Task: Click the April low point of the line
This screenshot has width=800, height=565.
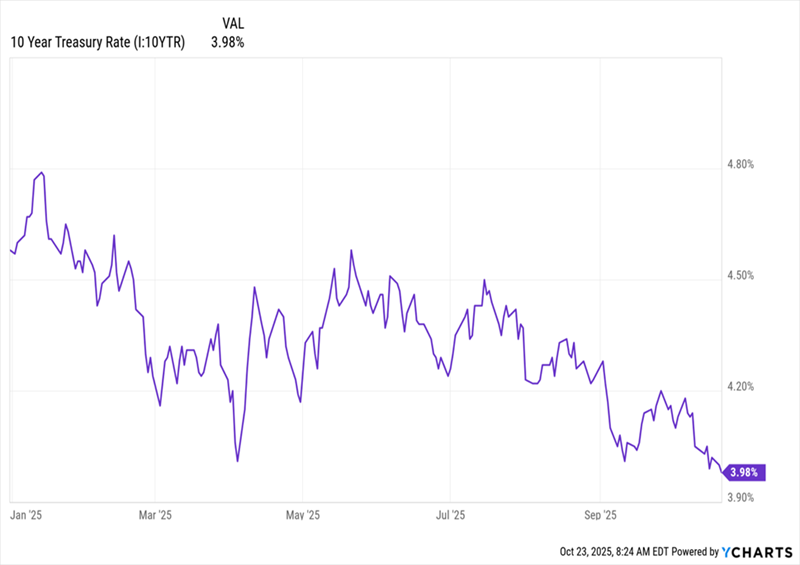Action: pyautogui.click(x=237, y=461)
